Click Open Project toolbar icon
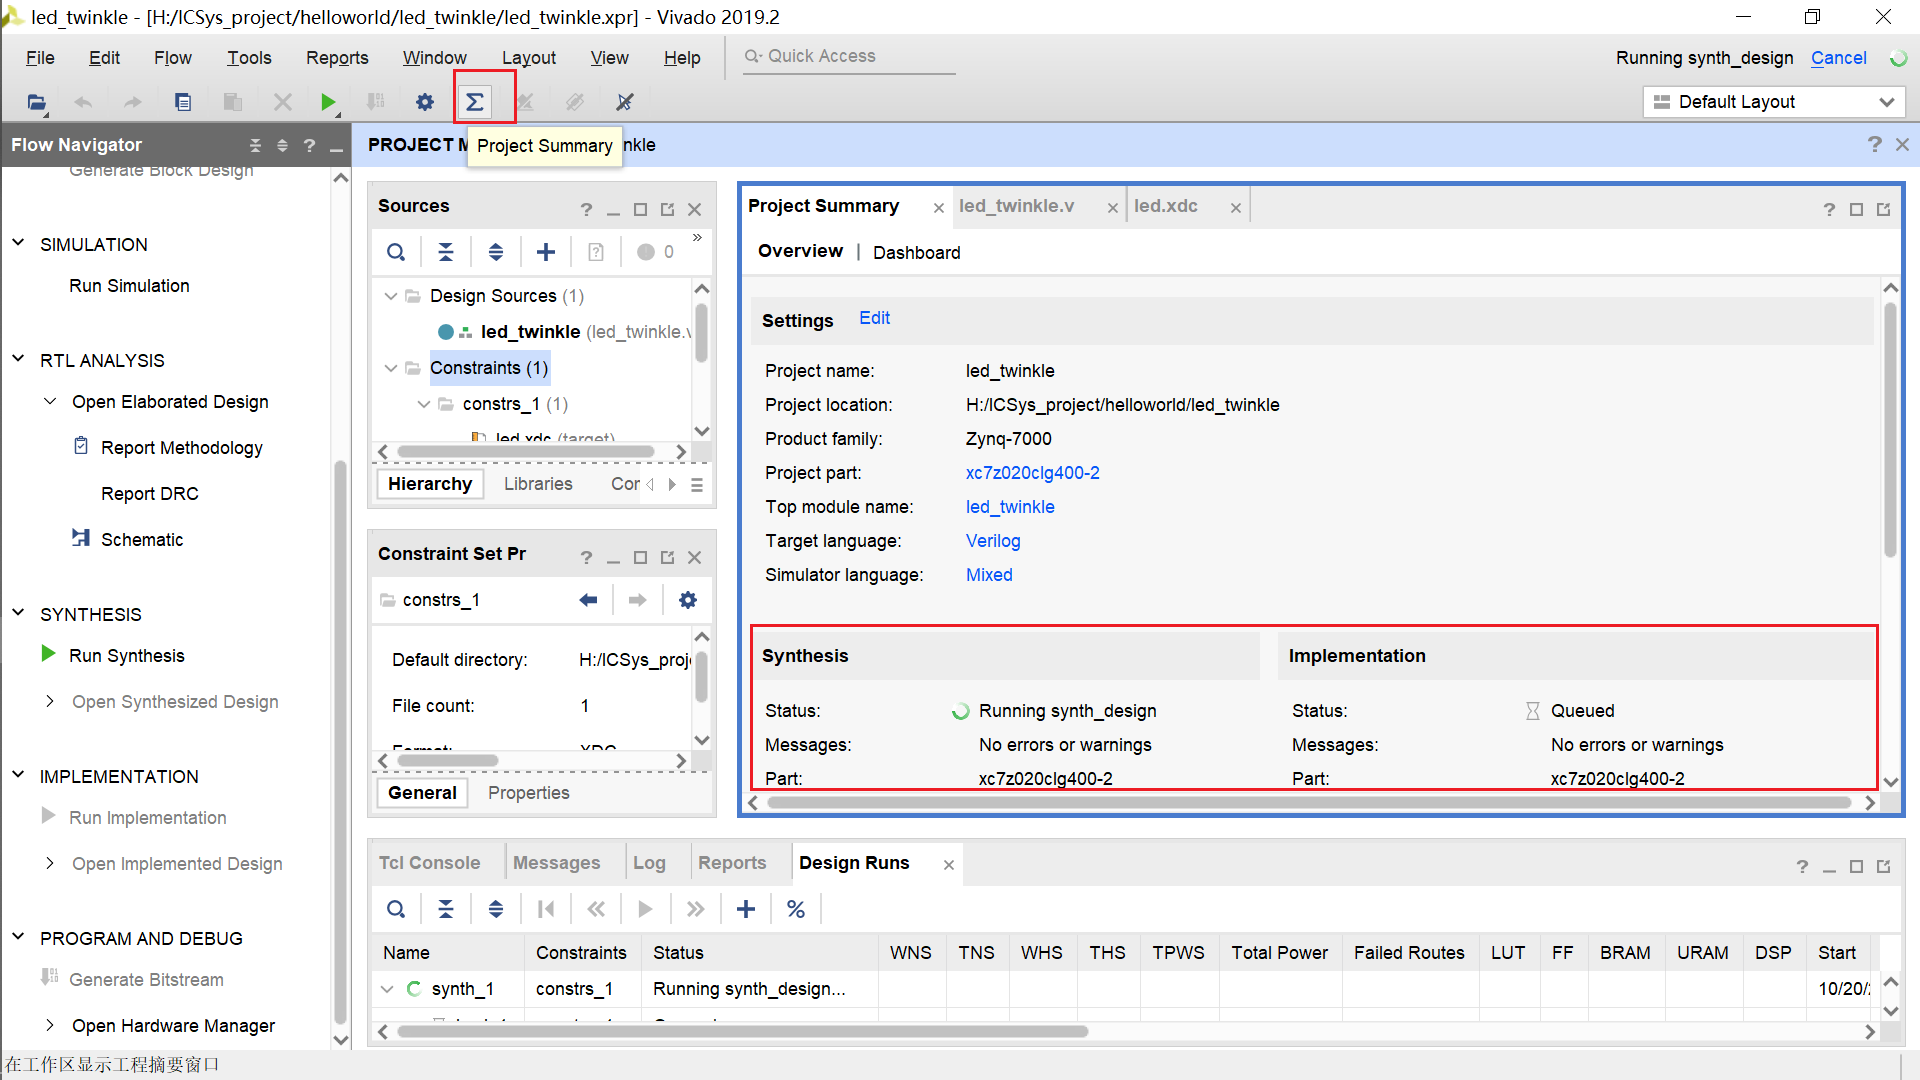This screenshot has height=1080, width=1920. click(x=37, y=102)
